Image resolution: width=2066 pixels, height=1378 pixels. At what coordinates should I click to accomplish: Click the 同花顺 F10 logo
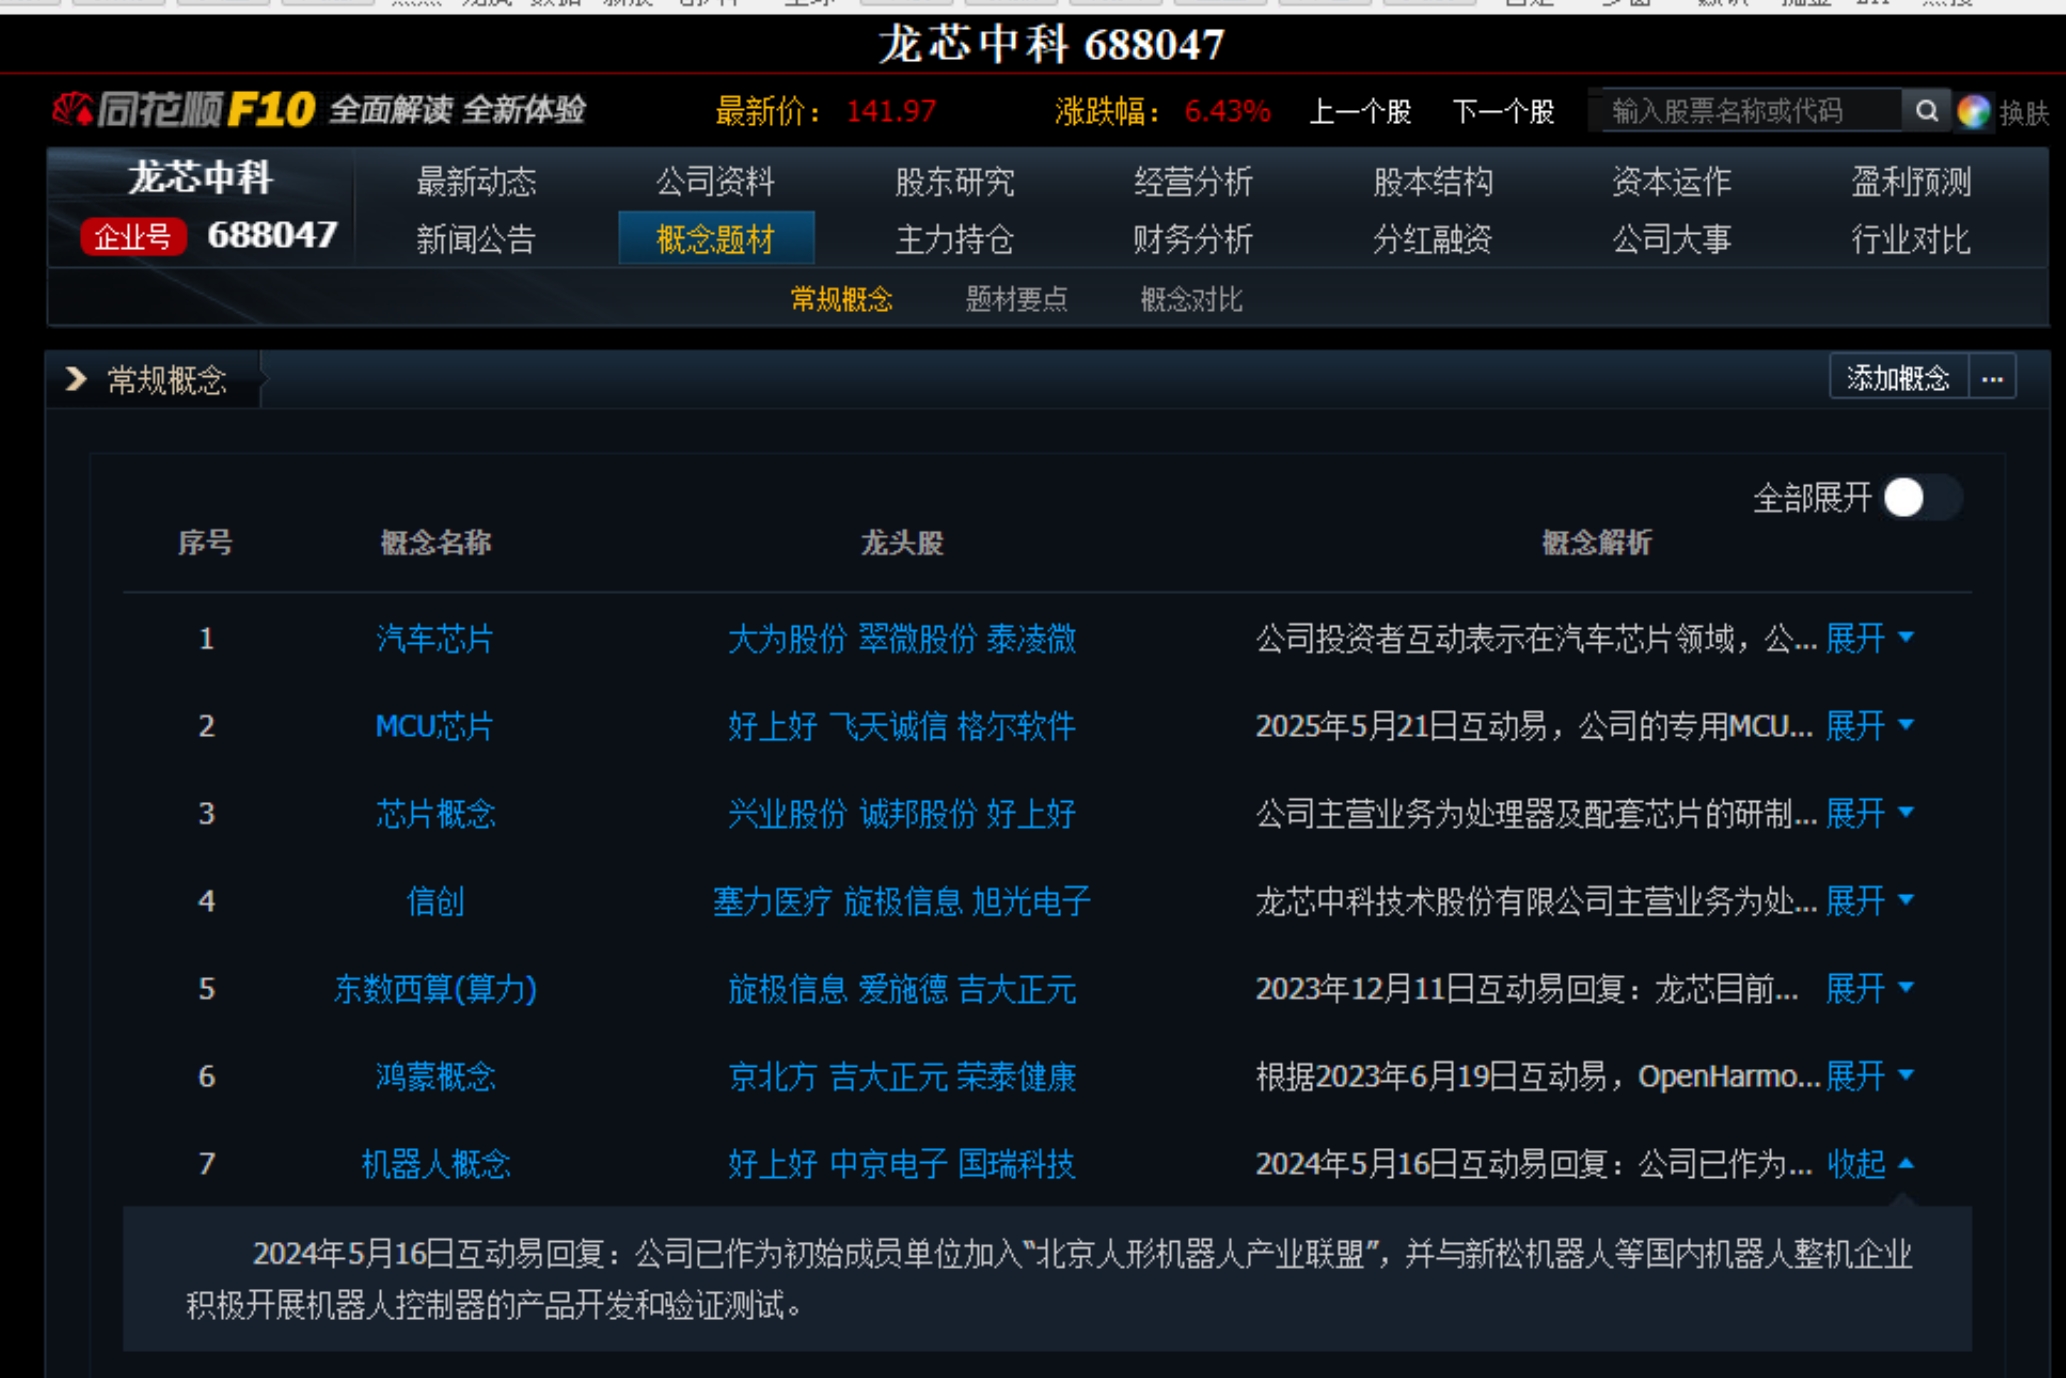[x=185, y=109]
